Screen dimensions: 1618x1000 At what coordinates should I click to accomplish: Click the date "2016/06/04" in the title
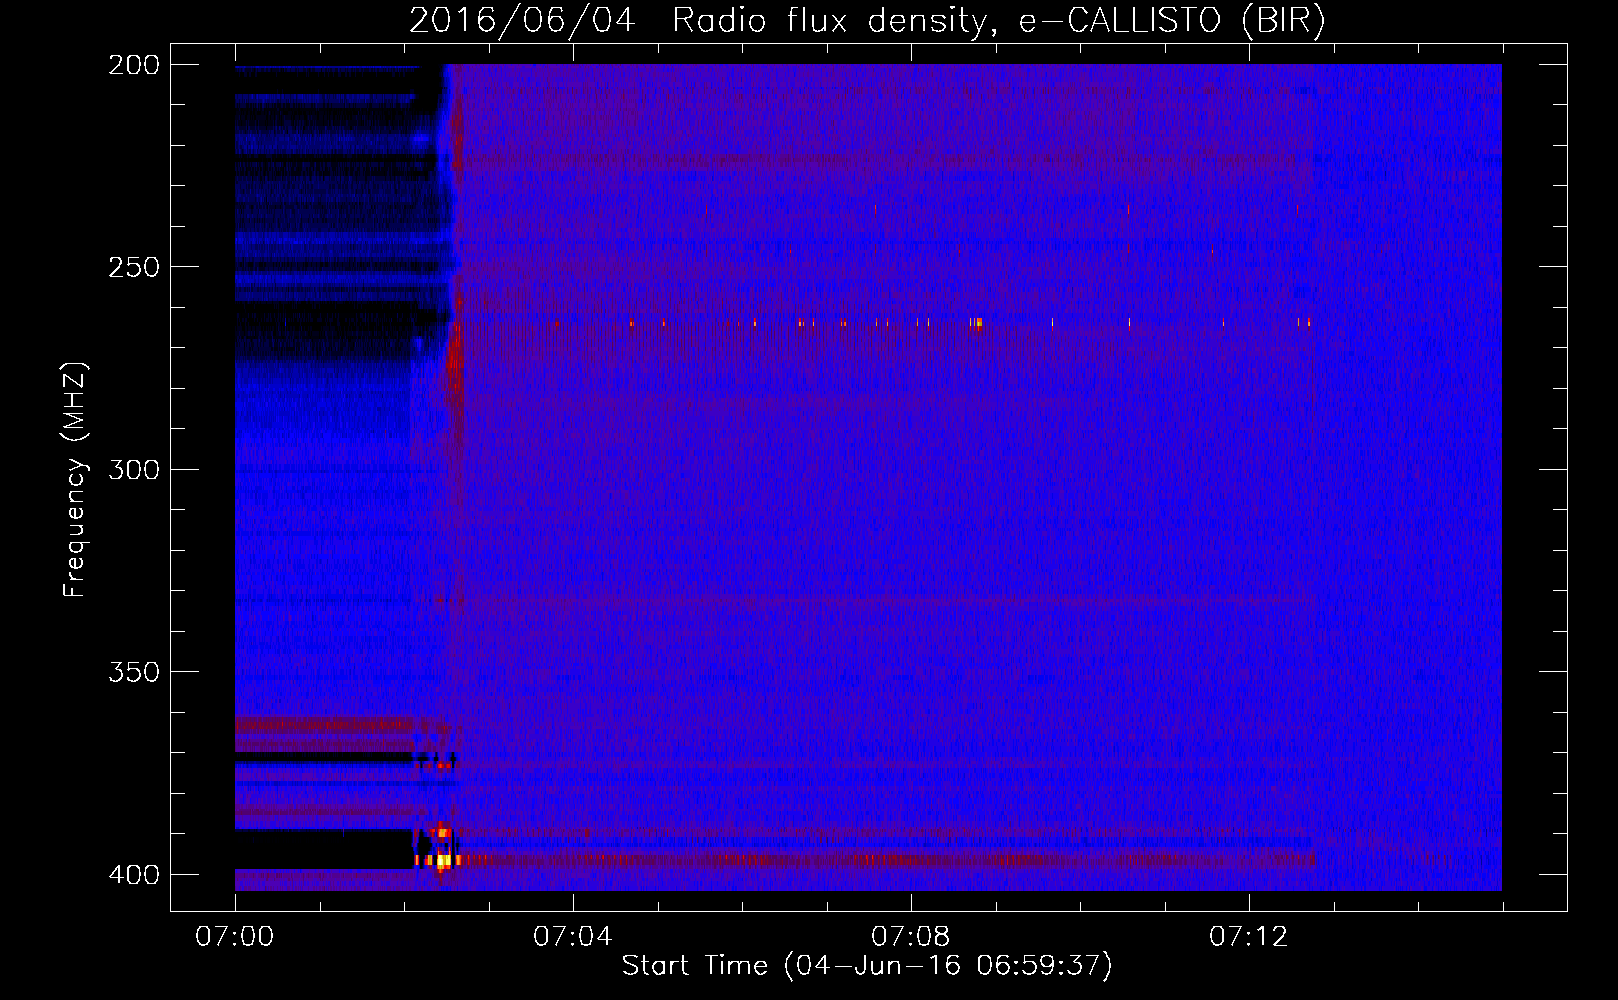point(522,20)
